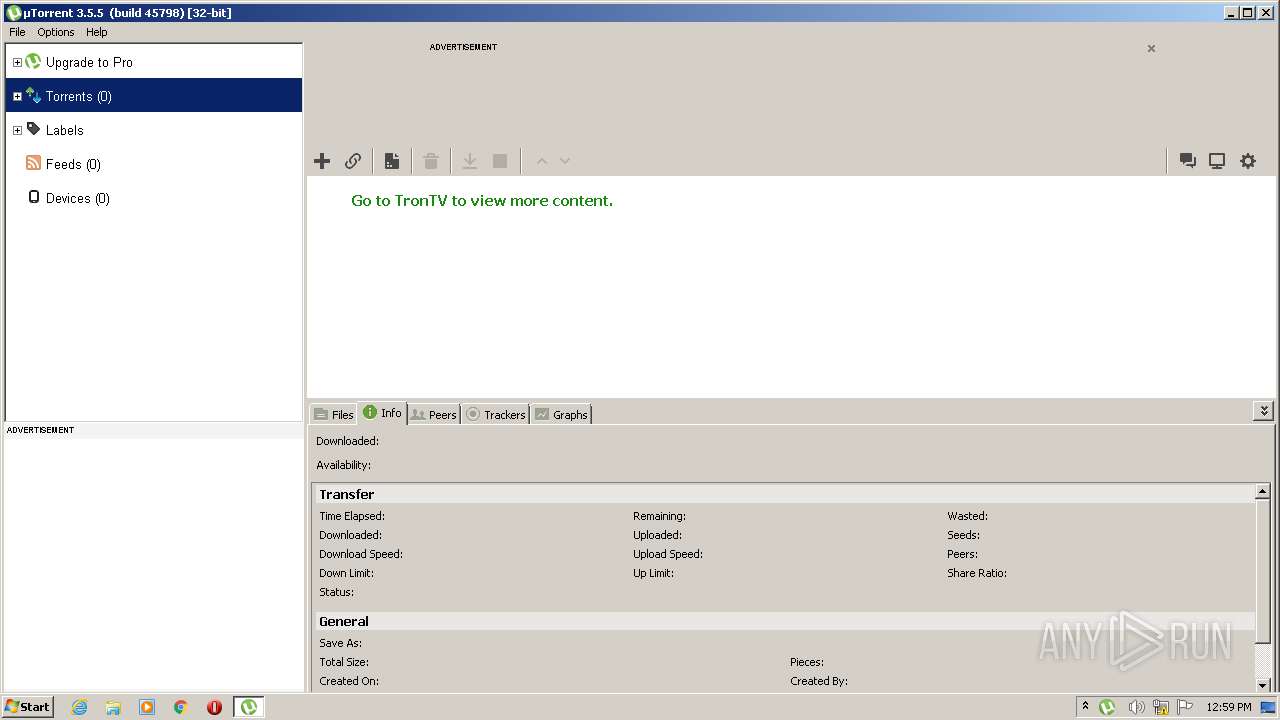Click the Availability label

pyautogui.click(x=343, y=465)
